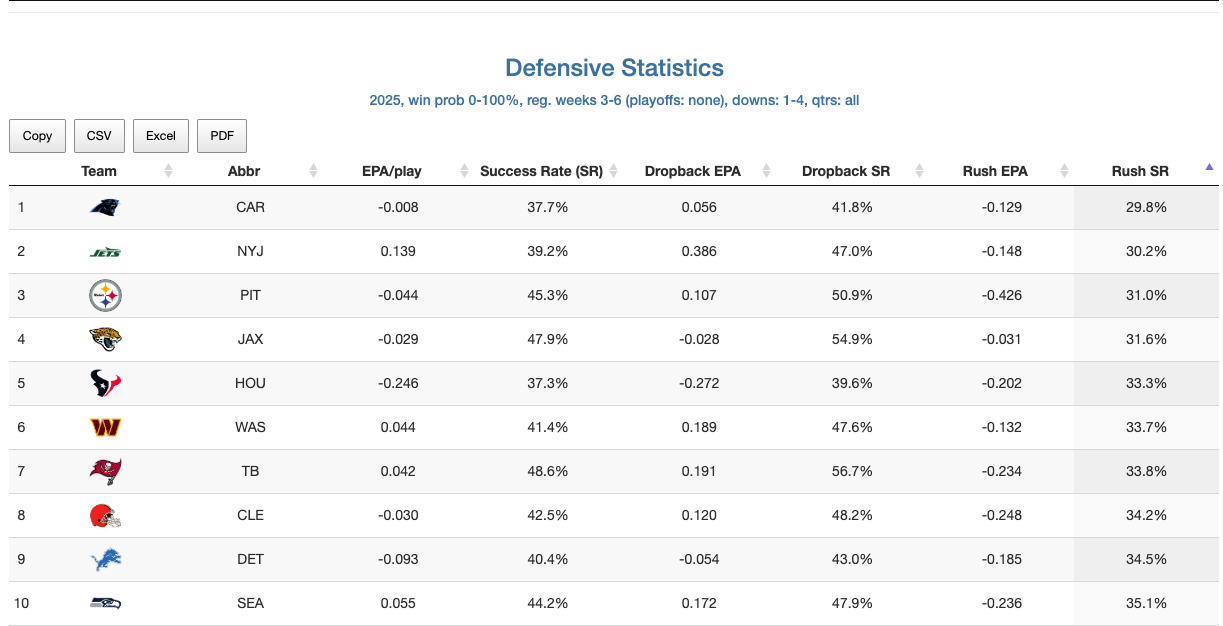Click the Cleveland Browns logo

pyautogui.click(x=105, y=515)
